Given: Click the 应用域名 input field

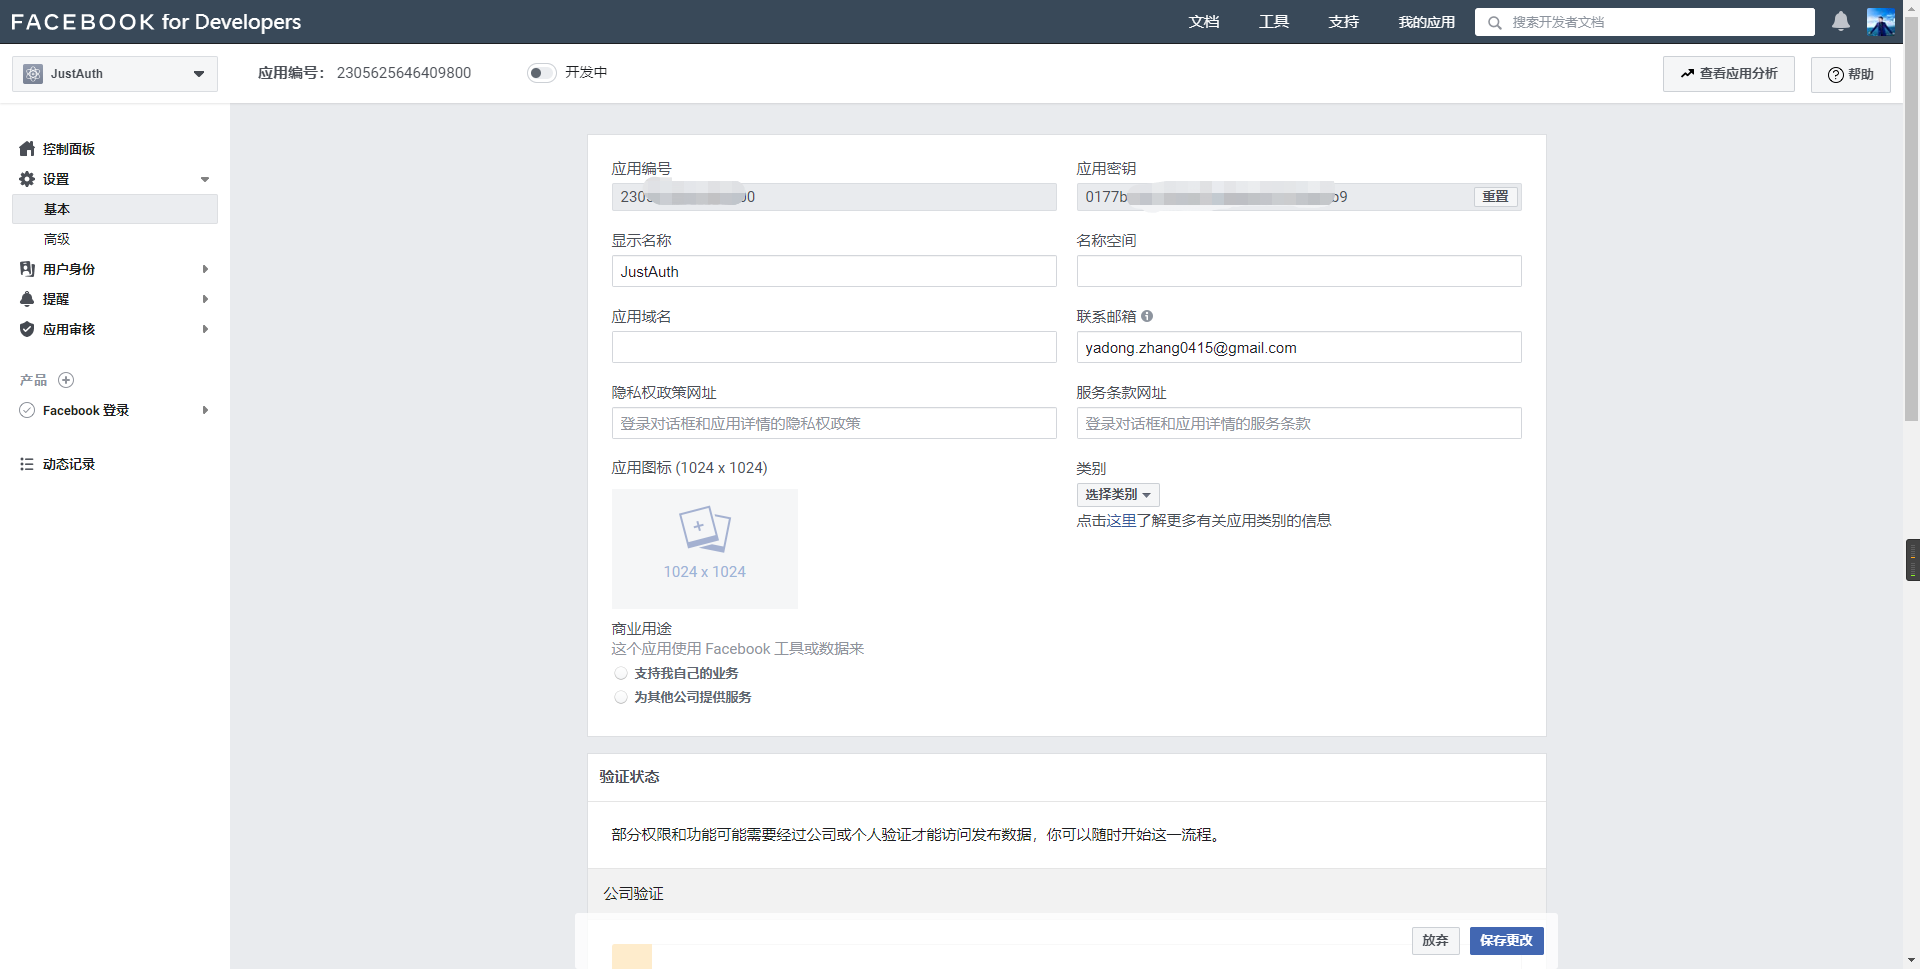Looking at the screenshot, I should pos(834,347).
